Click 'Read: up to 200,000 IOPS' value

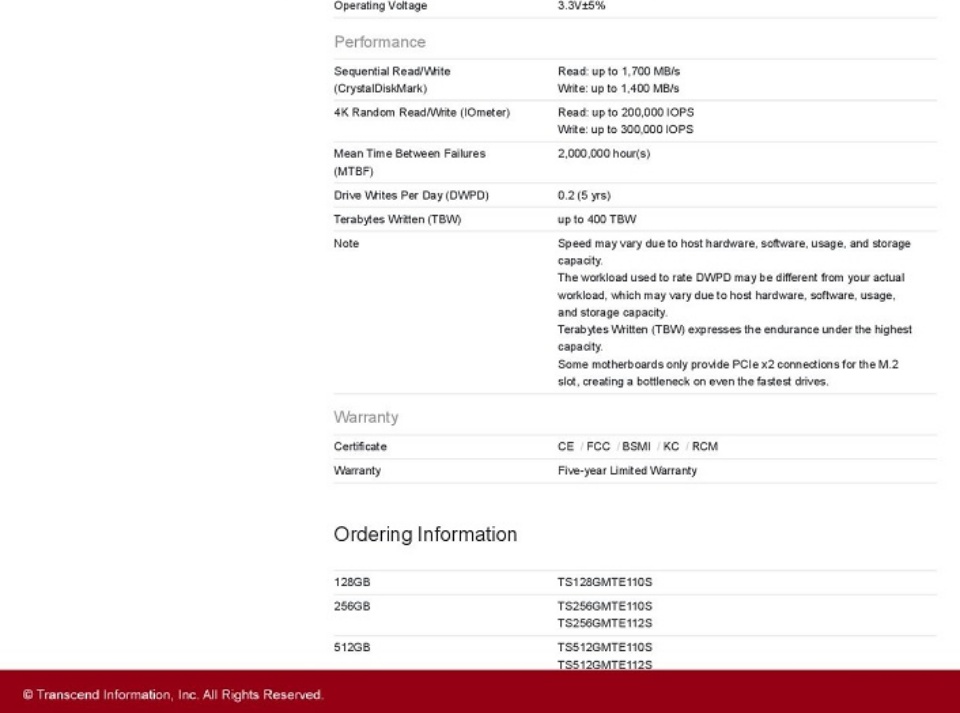[x=626, y=113]
